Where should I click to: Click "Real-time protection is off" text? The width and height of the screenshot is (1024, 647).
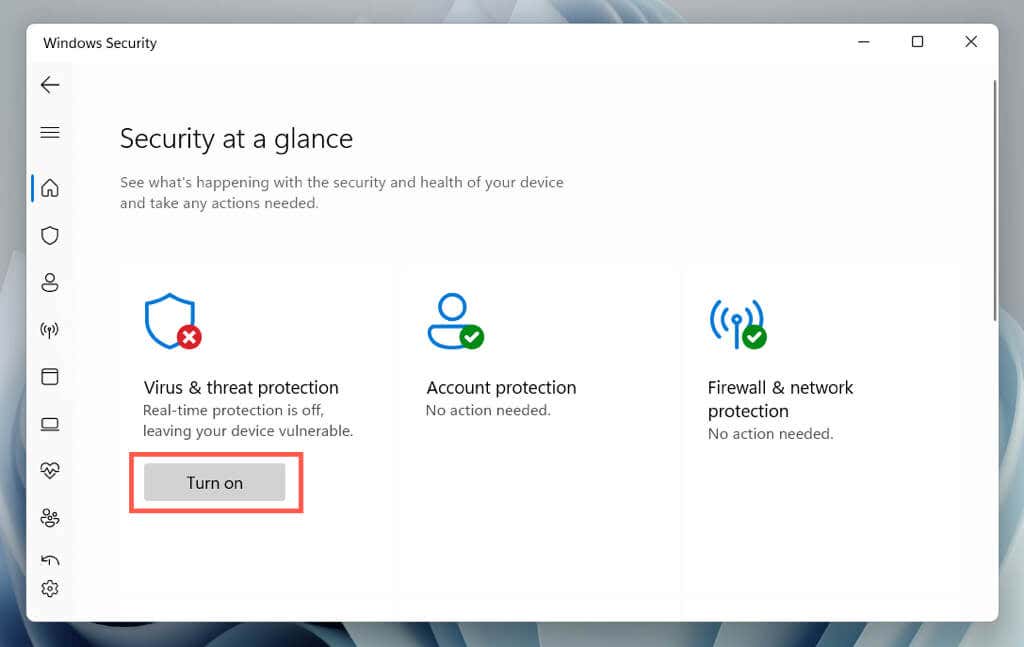(233, 410)
